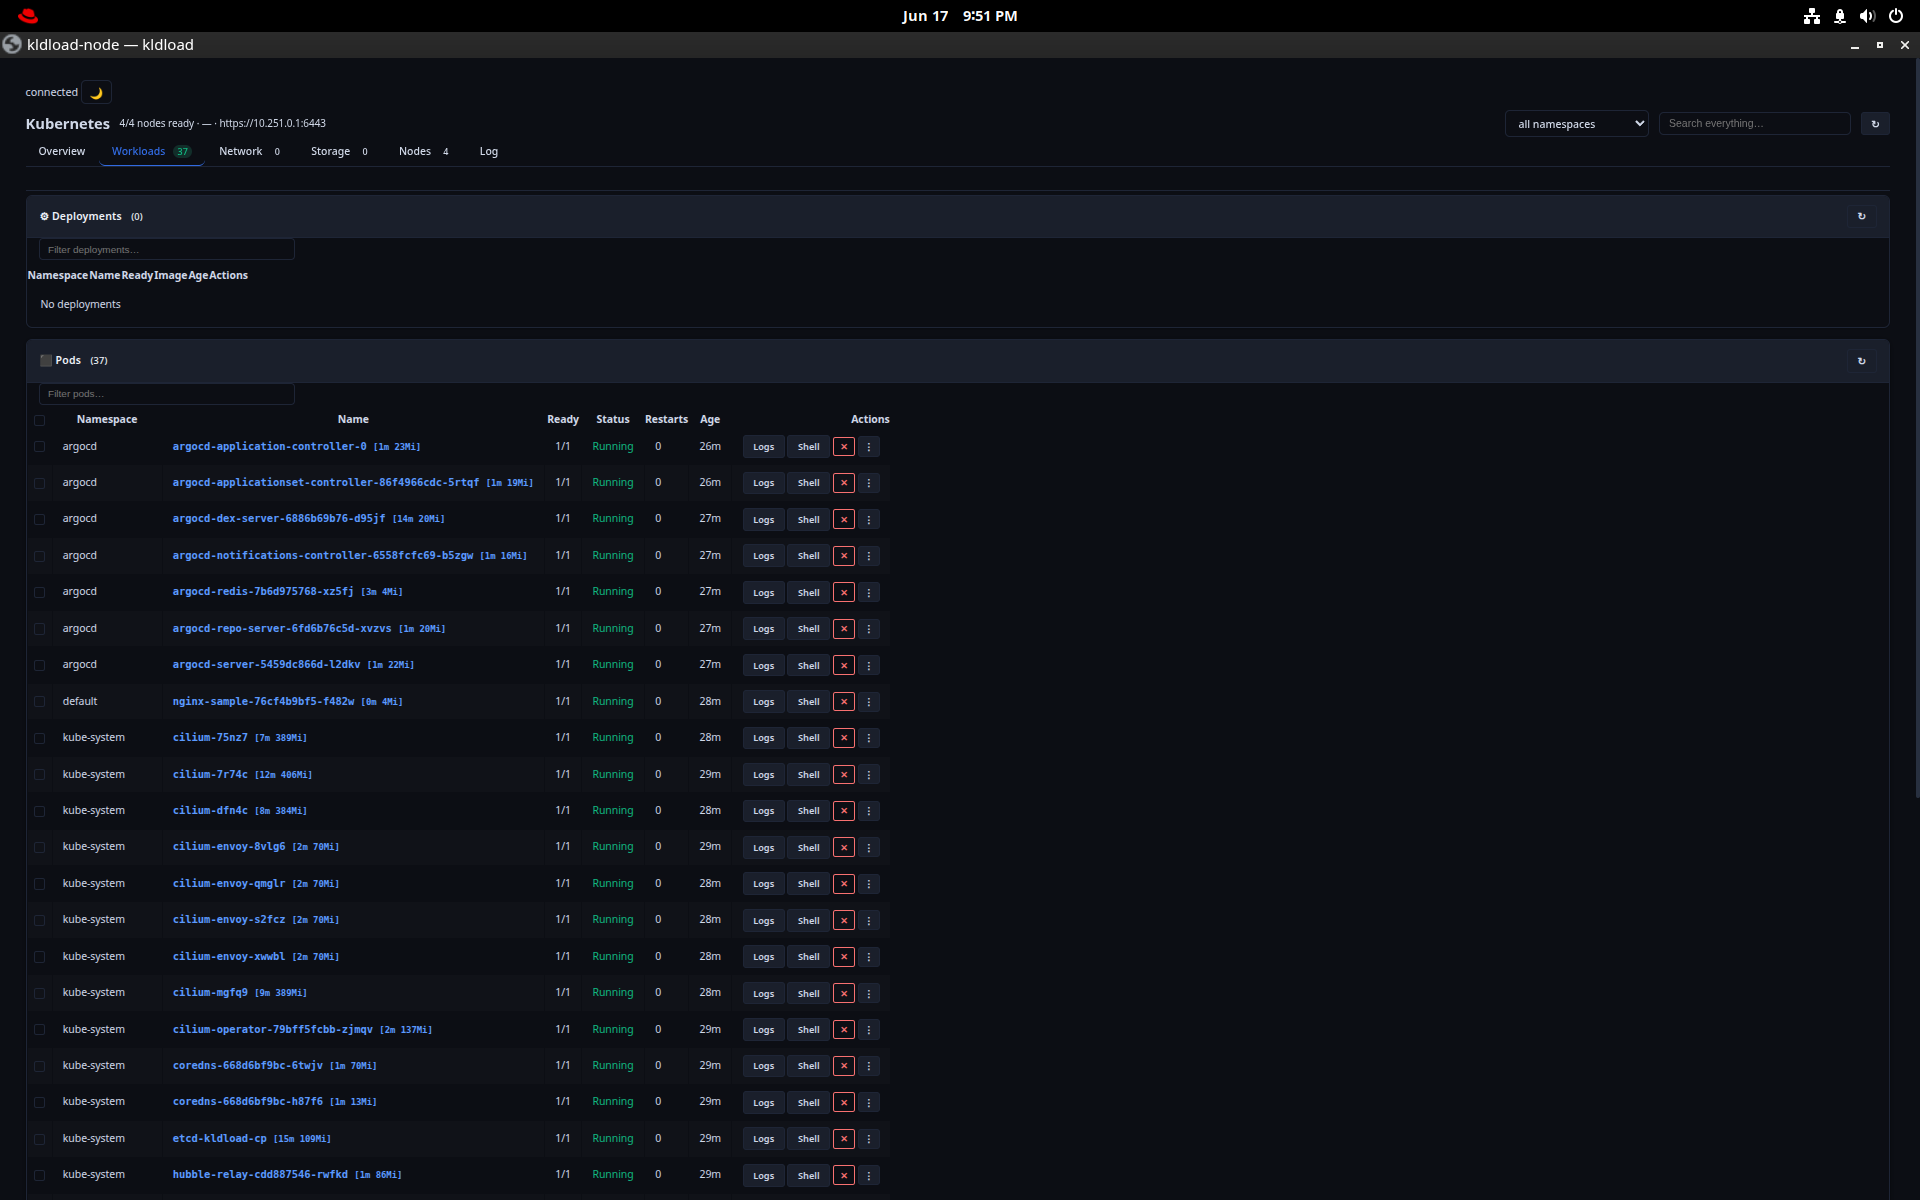
Task: Open Shell for argocd-redis pod
Action: (808, 593)
